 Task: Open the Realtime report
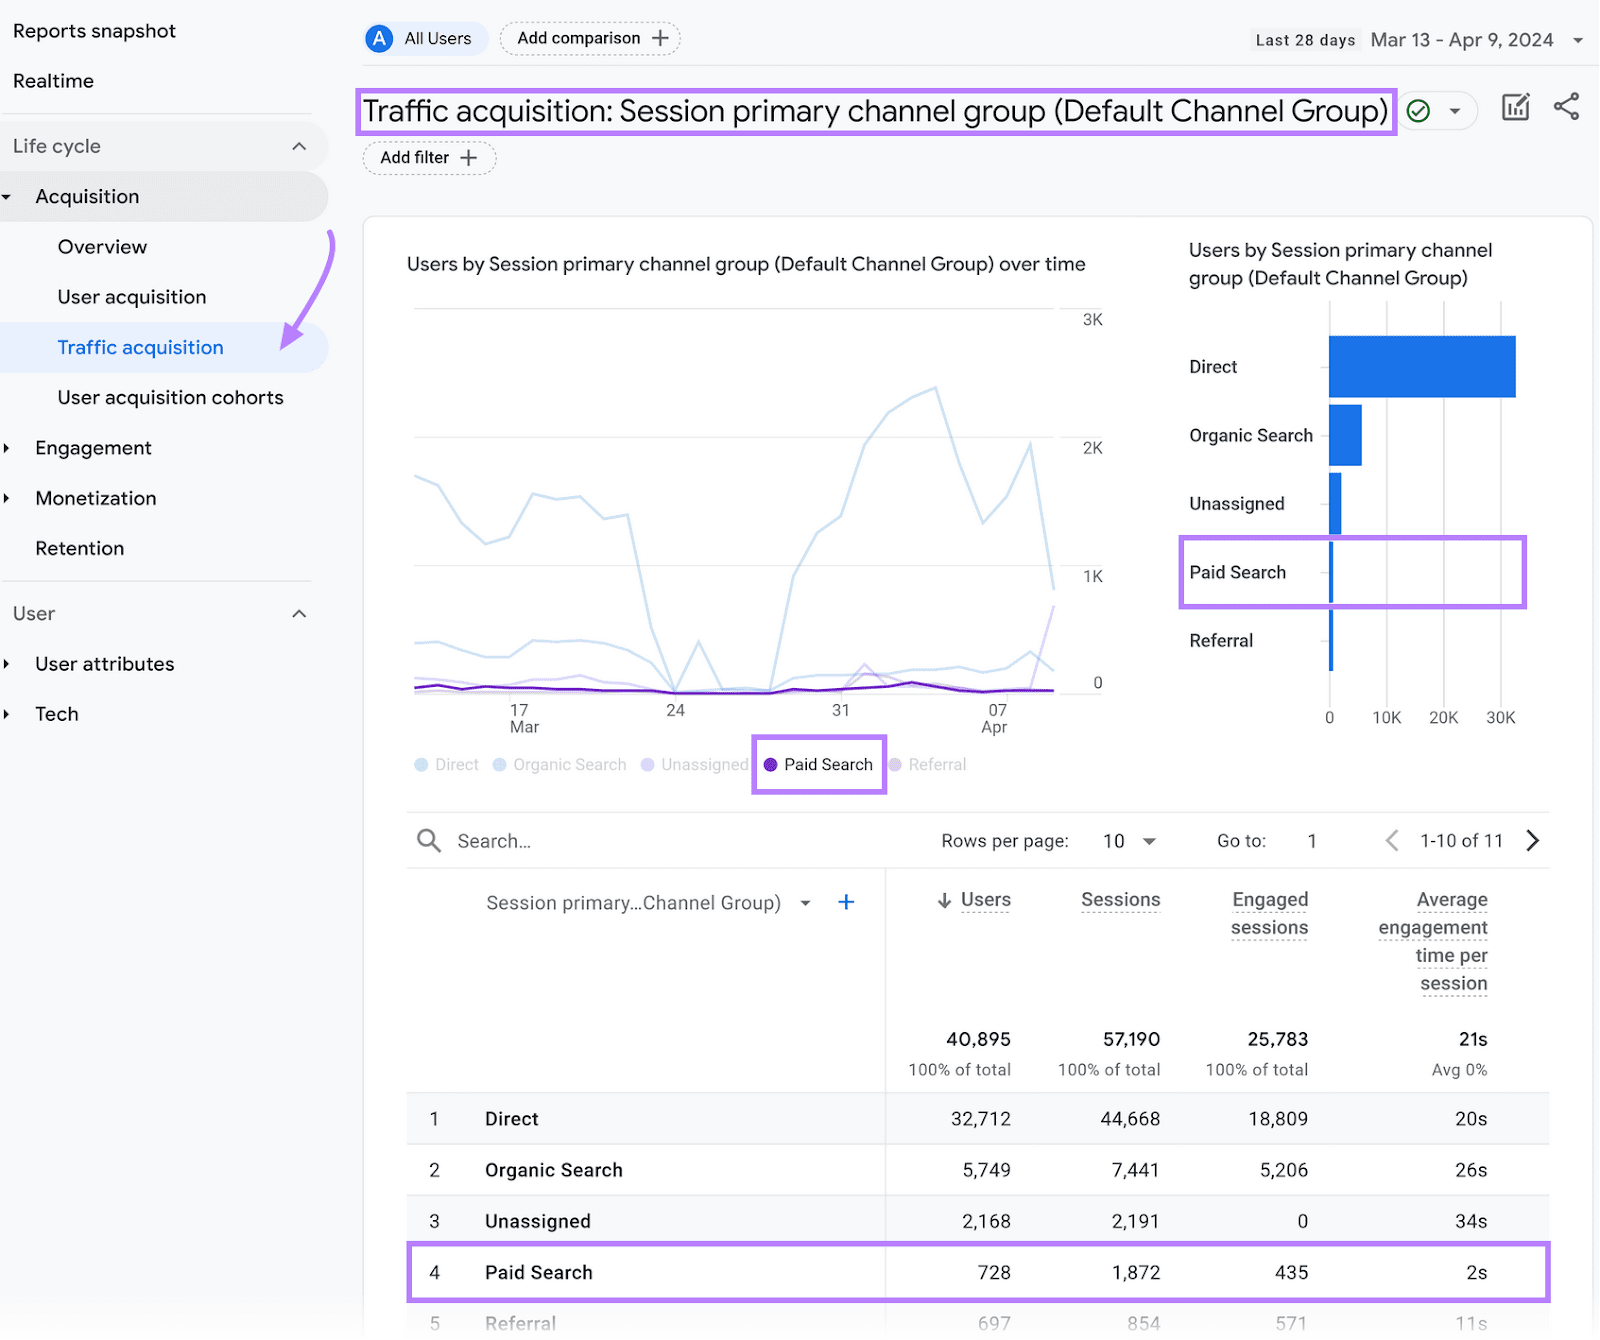(x=54, y=81)
